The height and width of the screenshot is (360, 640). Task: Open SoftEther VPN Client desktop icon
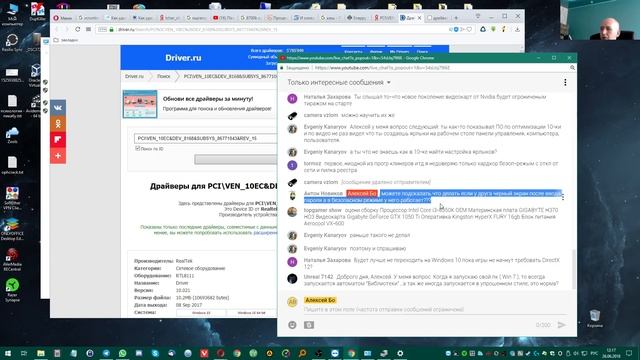(12, 198)
